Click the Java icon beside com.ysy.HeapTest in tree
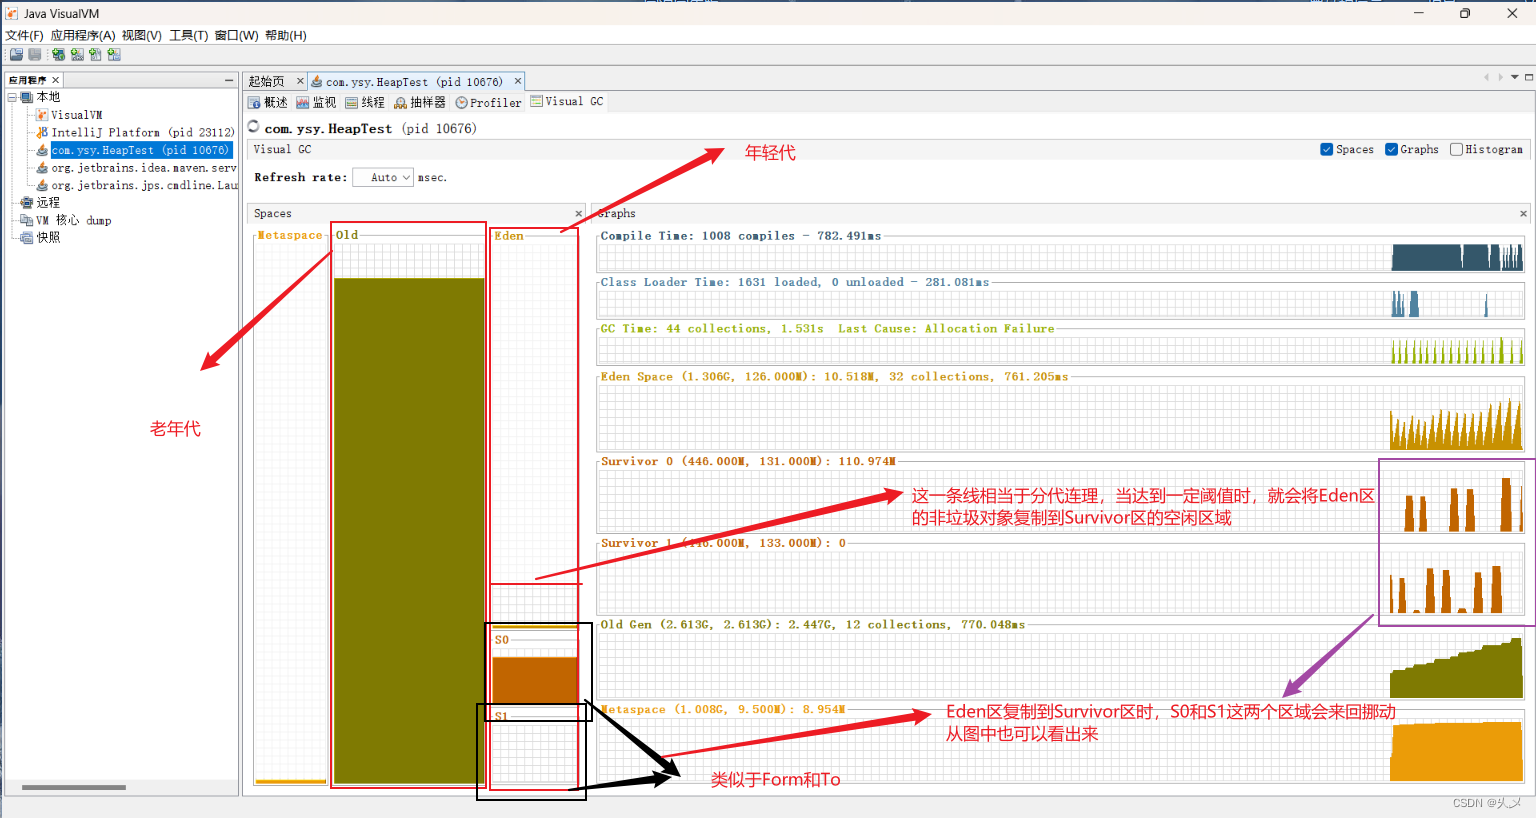Viewport: 1536px width, 818px height. coord(42,150)
